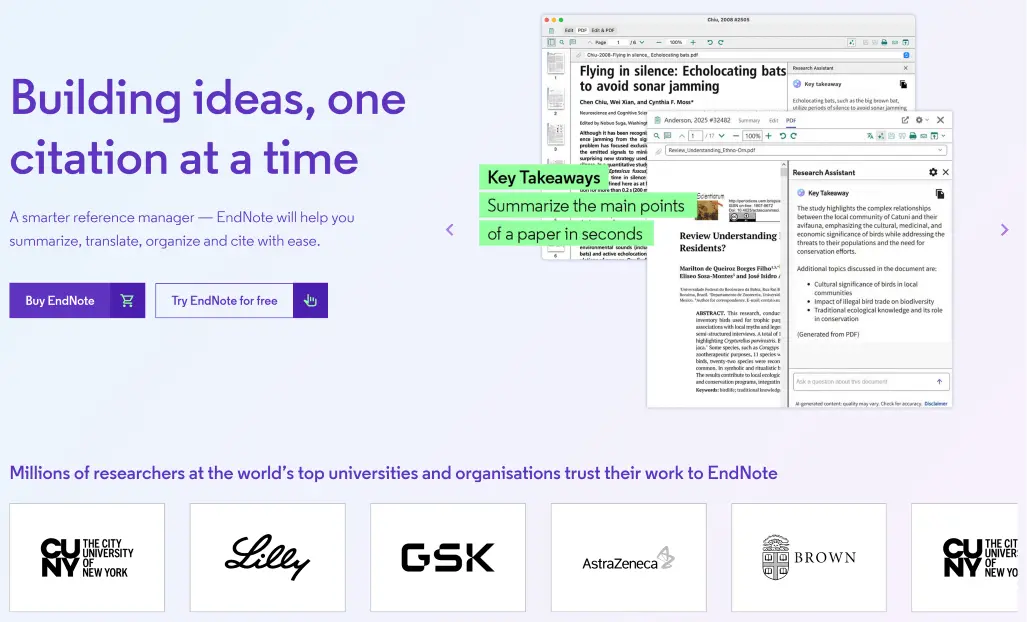Click print icon in Chiu PDF toolbar
Image resolution: width=1027 pixels, height=622 pixels.
[x=884, y=43]
